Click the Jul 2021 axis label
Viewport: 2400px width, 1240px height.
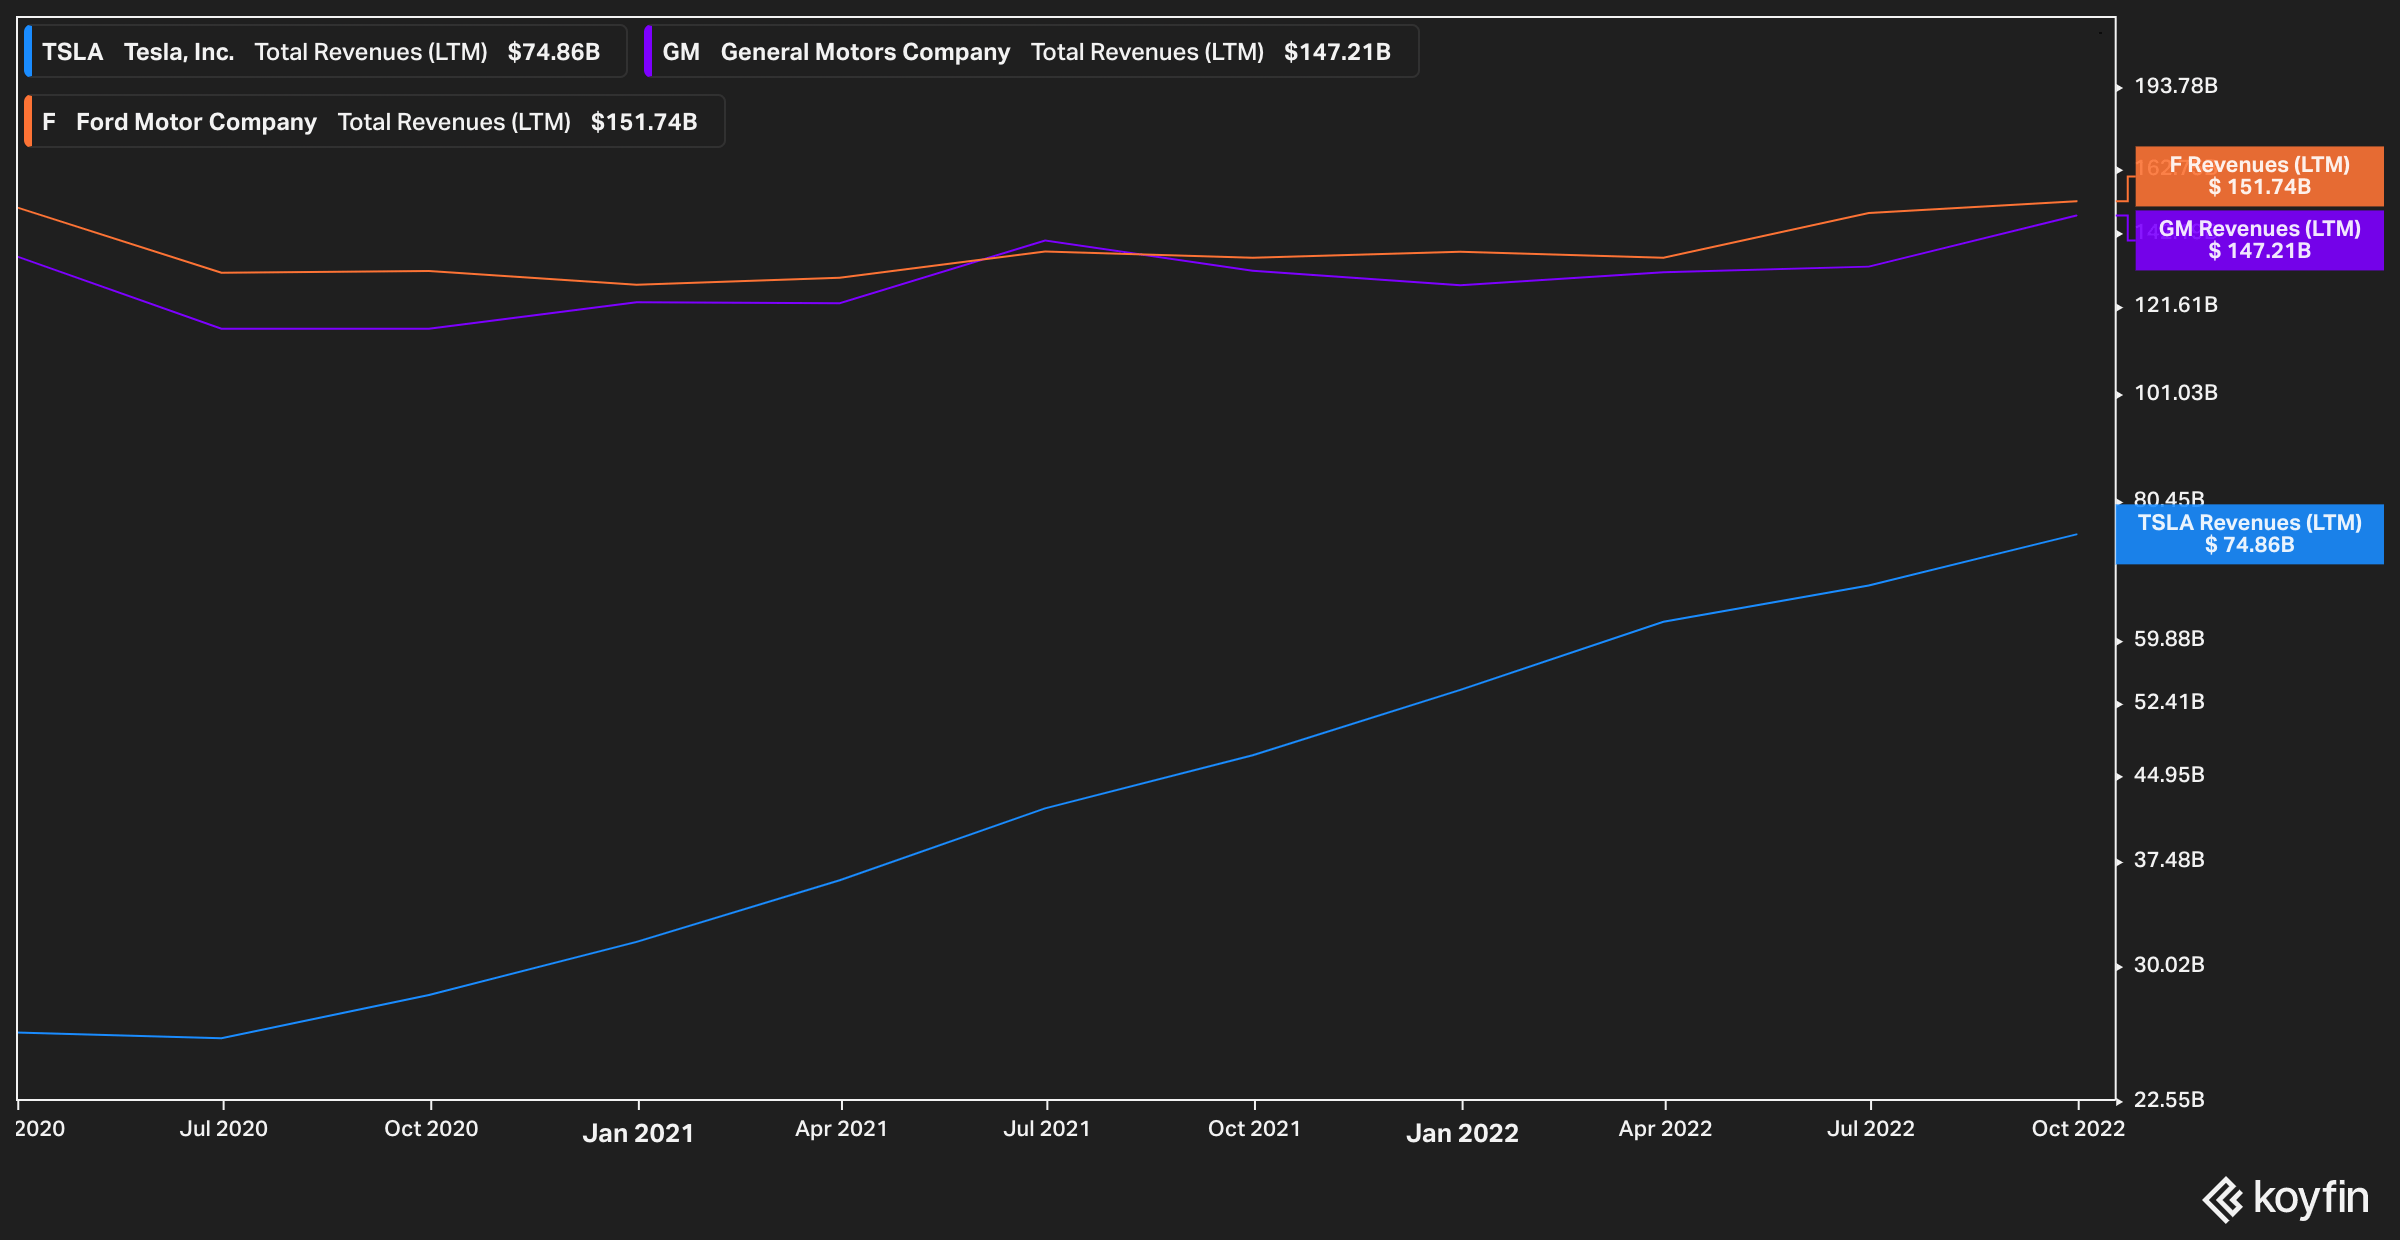click(1046, 1129)
